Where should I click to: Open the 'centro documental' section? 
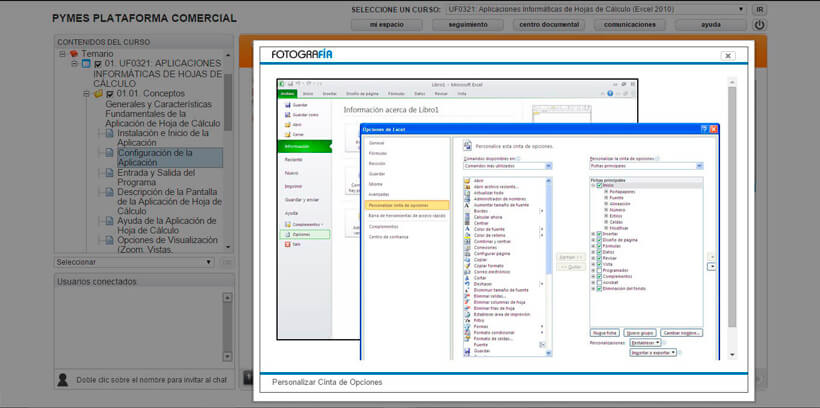[x=549, y=25]
